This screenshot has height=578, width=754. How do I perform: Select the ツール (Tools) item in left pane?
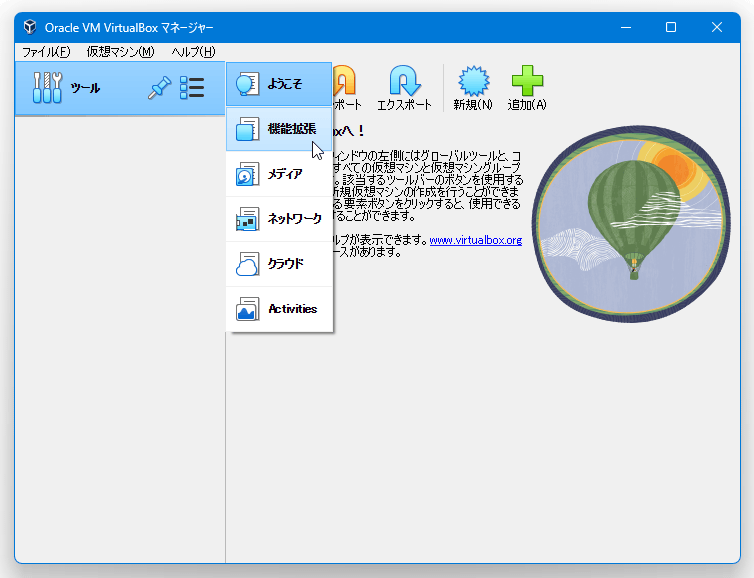click(x=120, y=88)
